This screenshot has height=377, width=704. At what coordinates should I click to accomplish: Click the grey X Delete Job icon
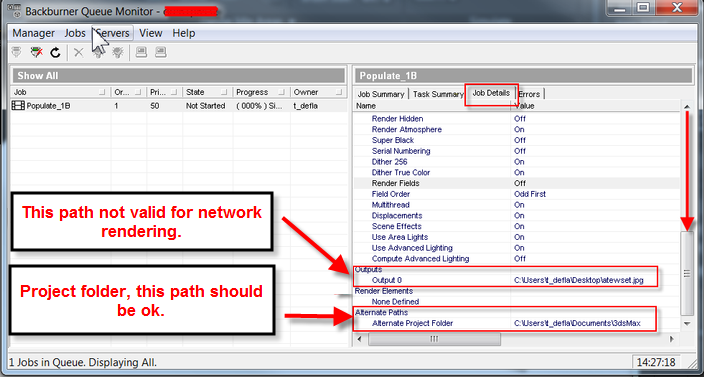tap(79, 53)
